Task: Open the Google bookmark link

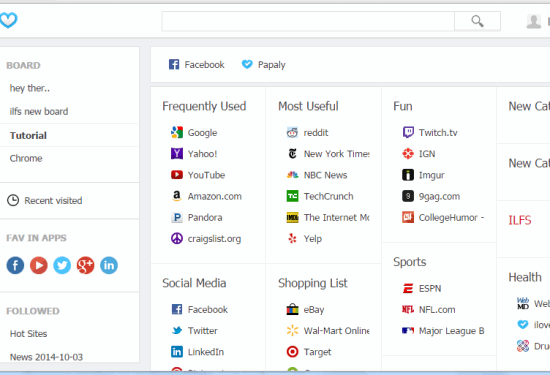Action: (x=202, y=133)
